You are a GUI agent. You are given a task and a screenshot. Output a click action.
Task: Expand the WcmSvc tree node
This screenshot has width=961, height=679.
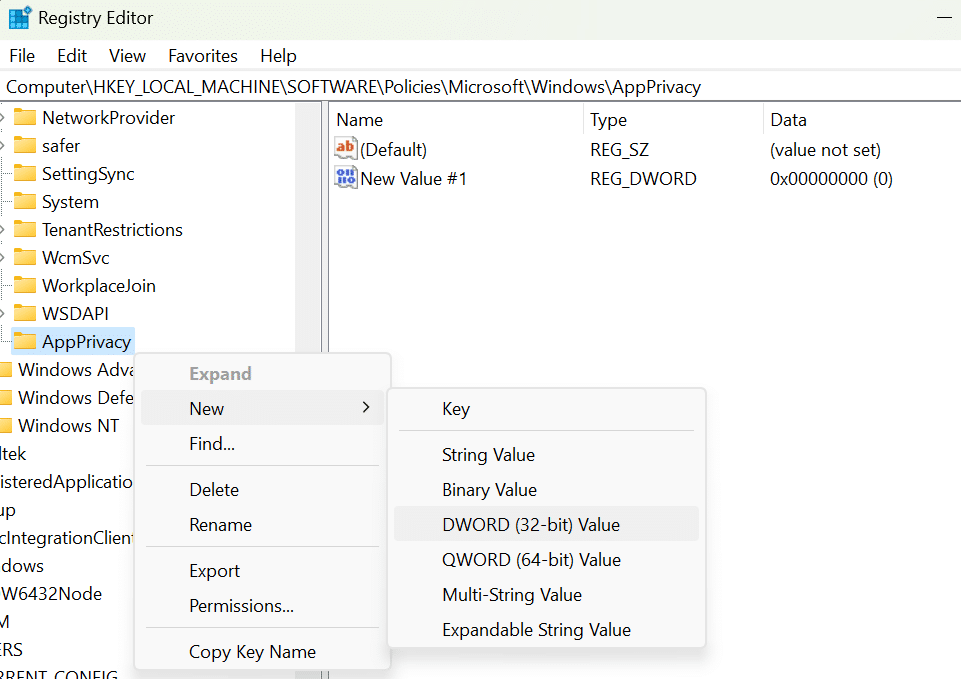(x=2, y=257)
